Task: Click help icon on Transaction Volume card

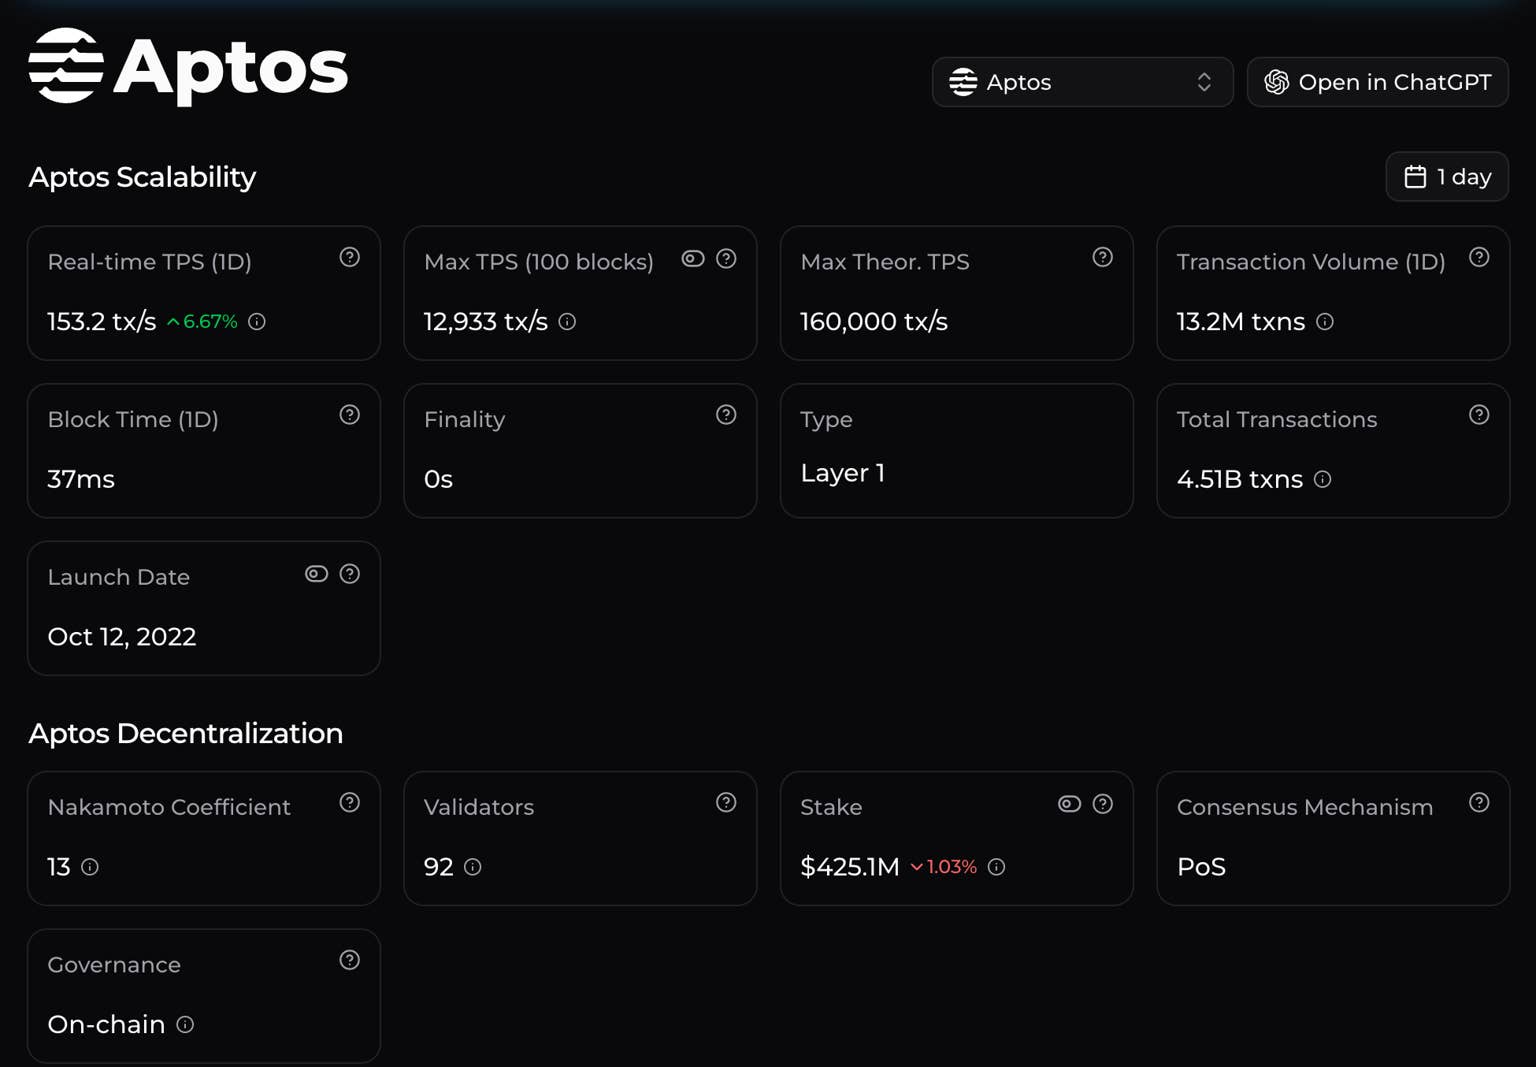Action: (1479, 257)
